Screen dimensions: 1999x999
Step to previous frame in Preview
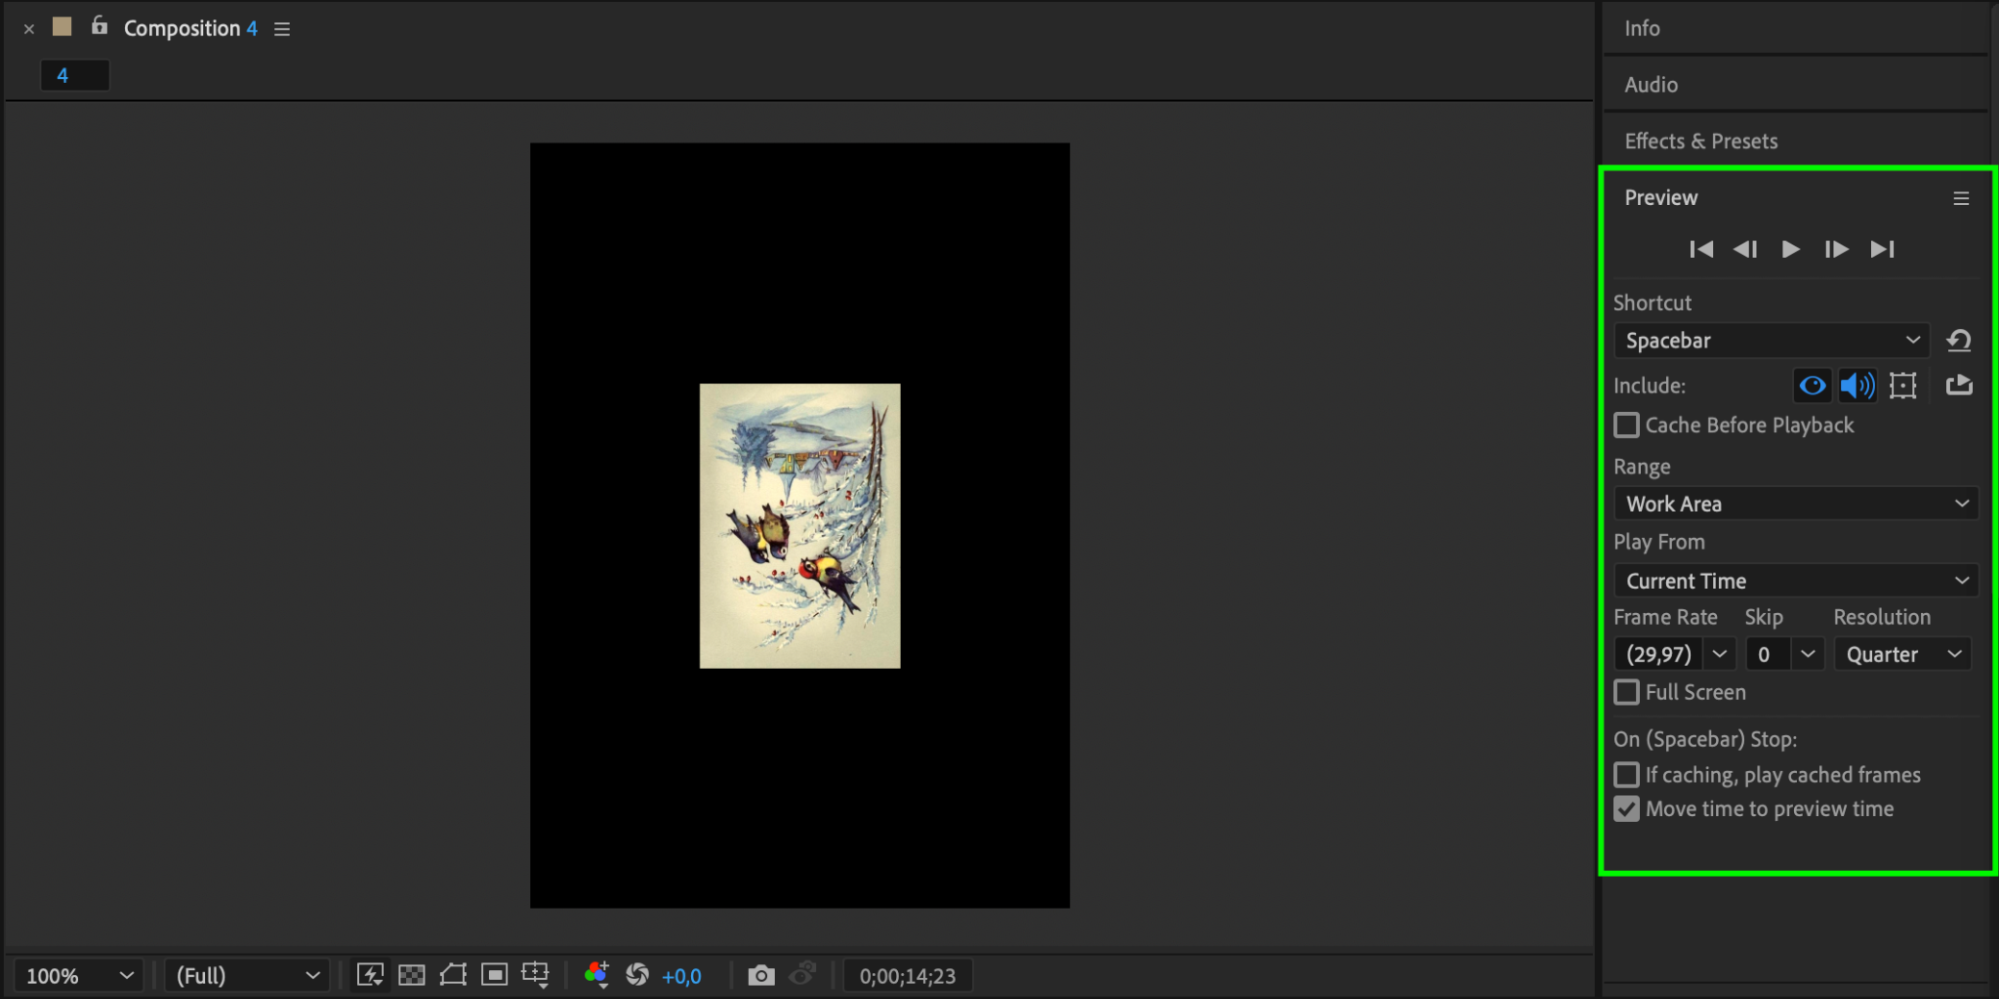(x=1745, y=249)
